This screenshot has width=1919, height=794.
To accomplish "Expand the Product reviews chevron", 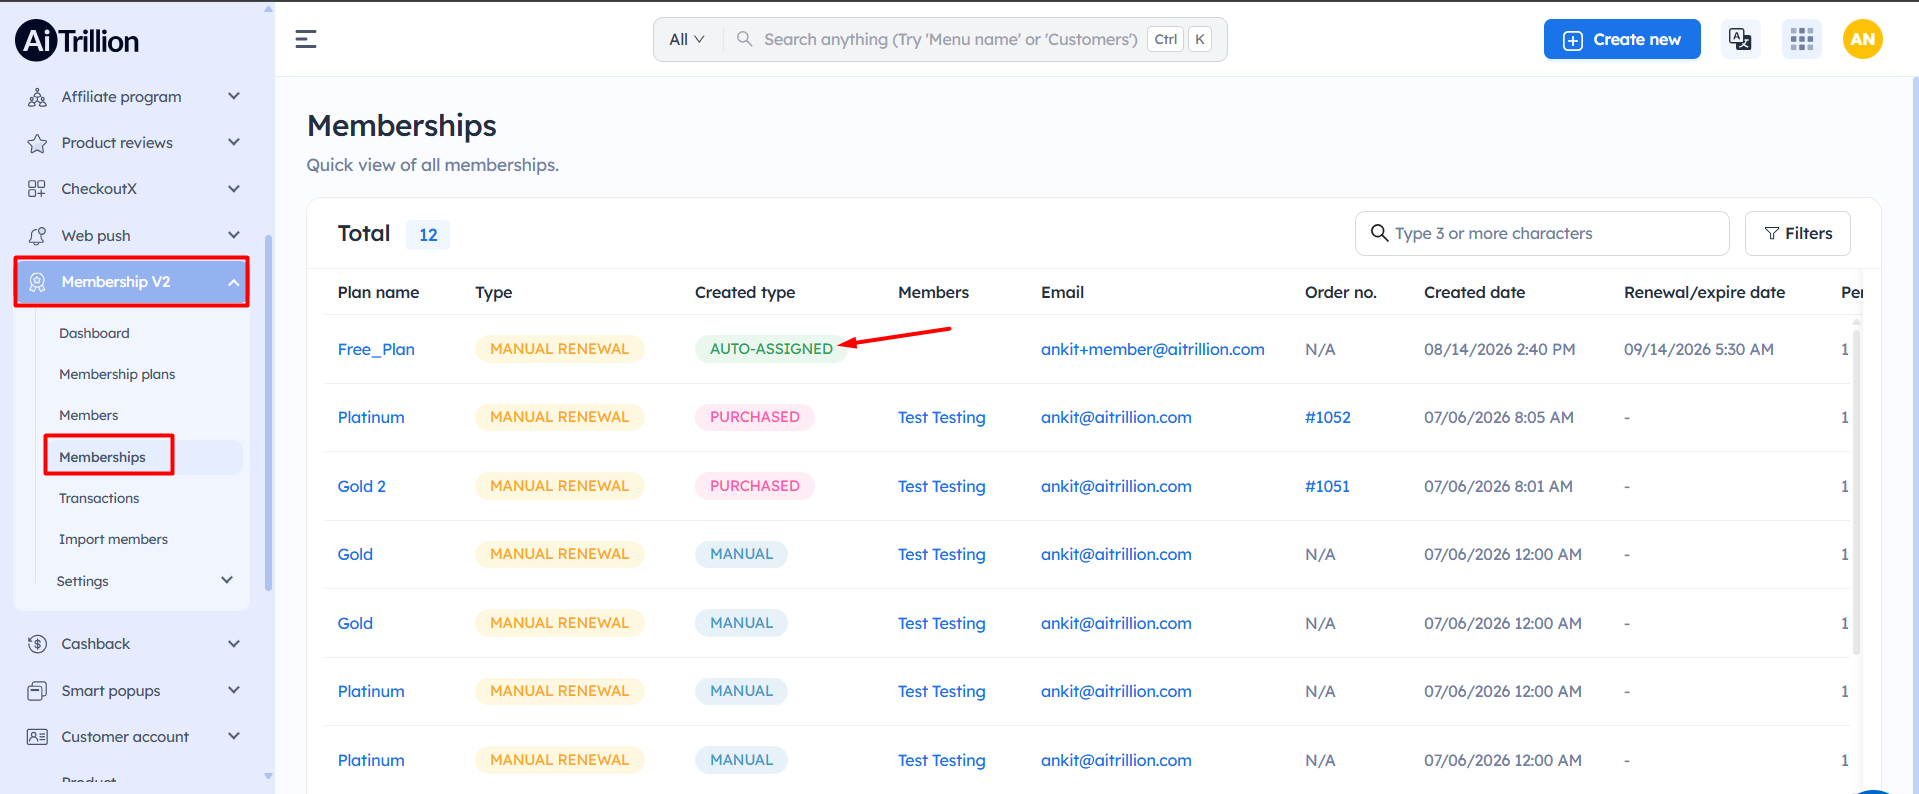I will tap(234, 142).
